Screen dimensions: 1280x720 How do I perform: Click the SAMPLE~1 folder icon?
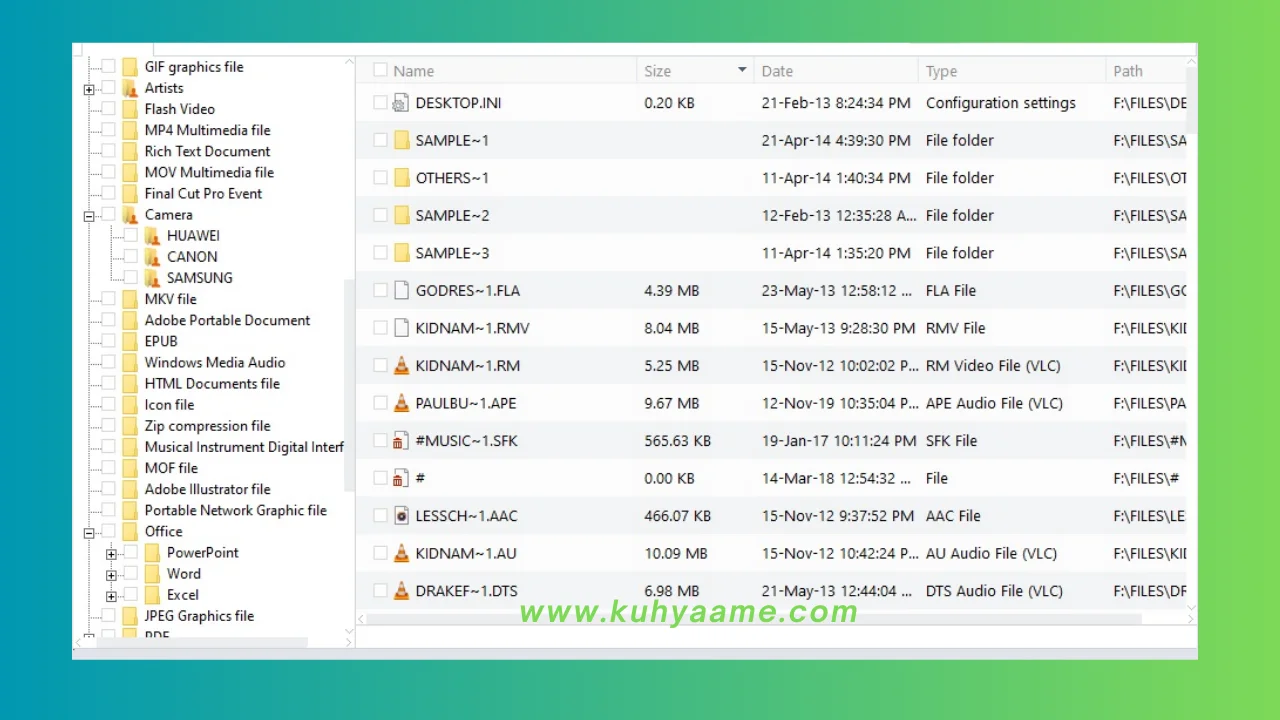point(401,140)
